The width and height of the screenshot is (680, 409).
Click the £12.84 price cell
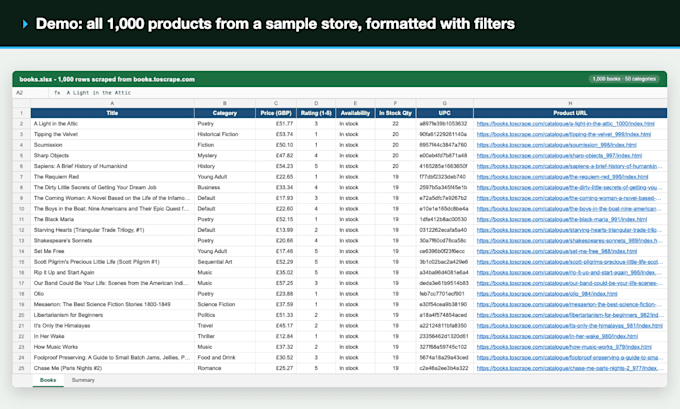coord(276,336)
